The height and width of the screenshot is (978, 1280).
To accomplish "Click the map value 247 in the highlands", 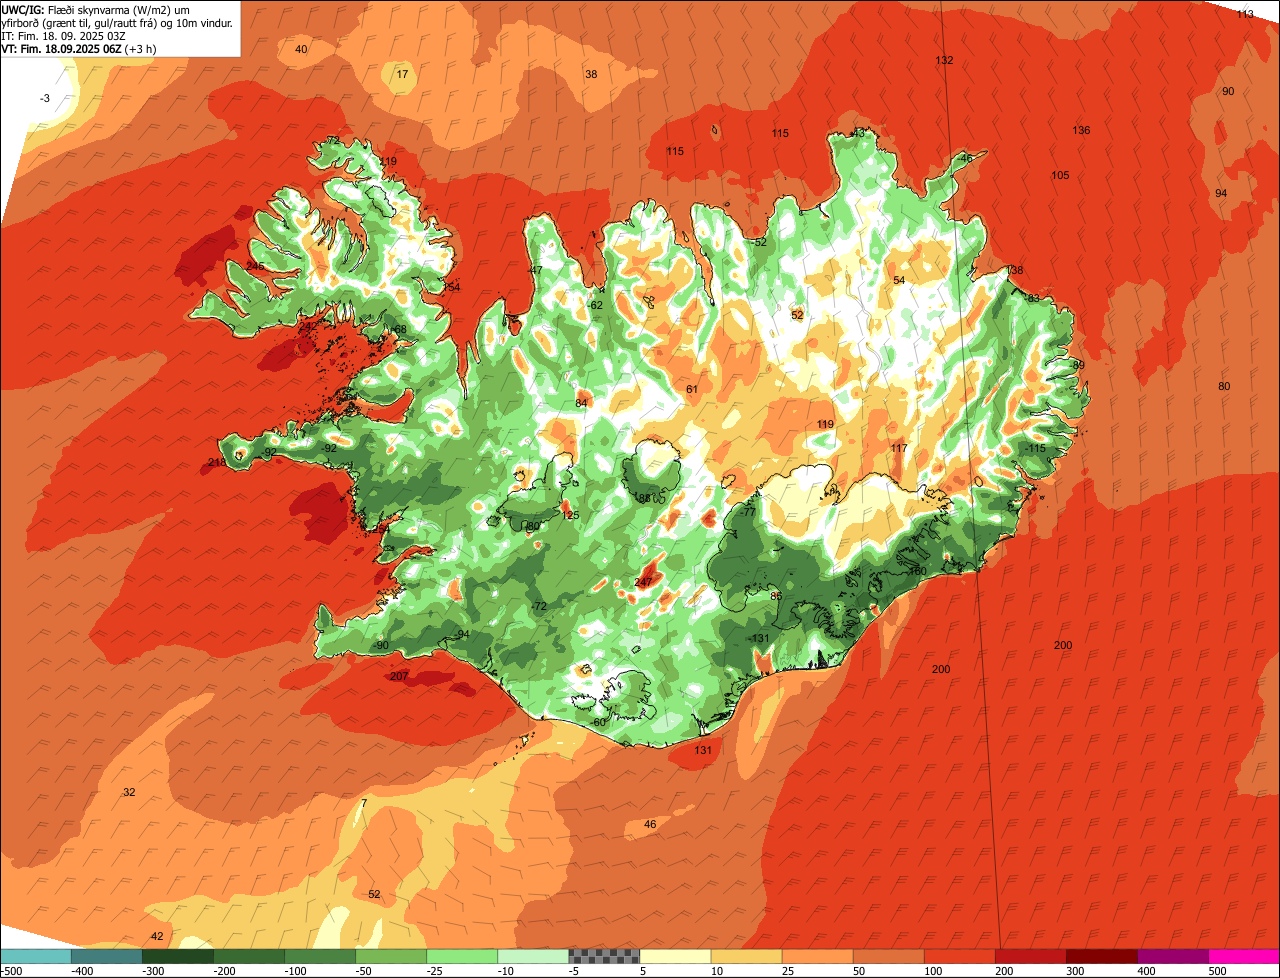I will pos(643,582).
